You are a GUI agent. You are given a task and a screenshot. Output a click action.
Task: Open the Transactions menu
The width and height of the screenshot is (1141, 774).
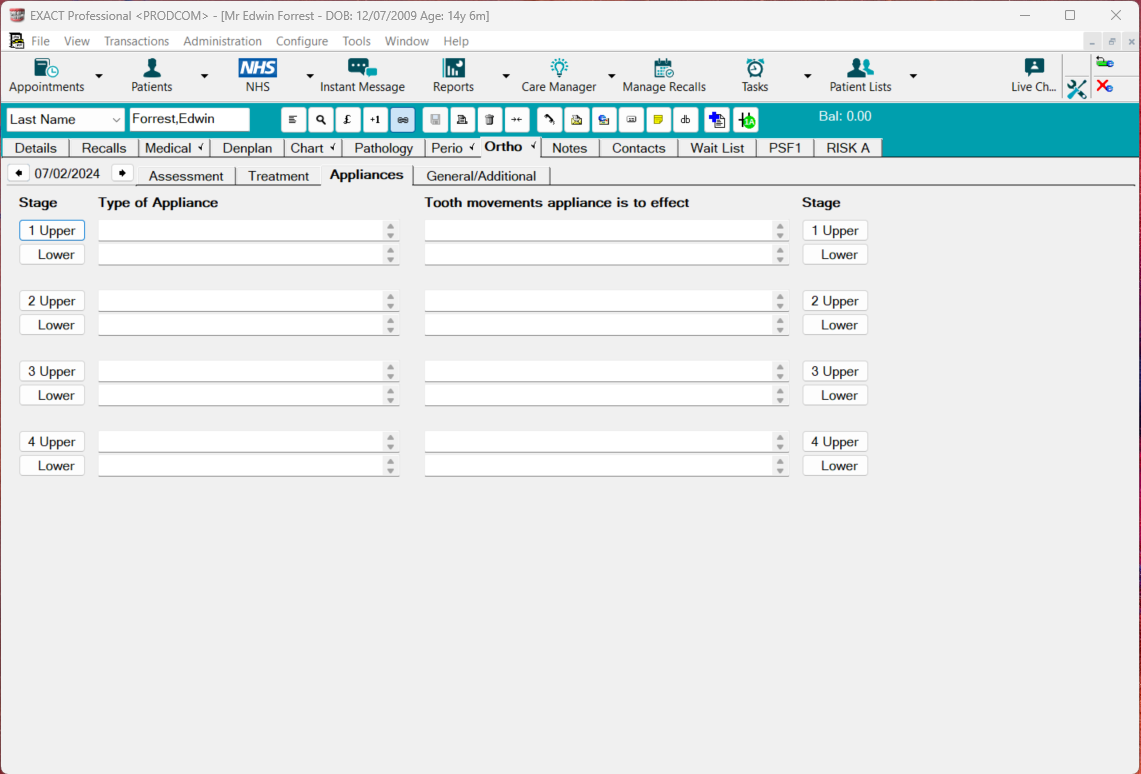point(136,41)
